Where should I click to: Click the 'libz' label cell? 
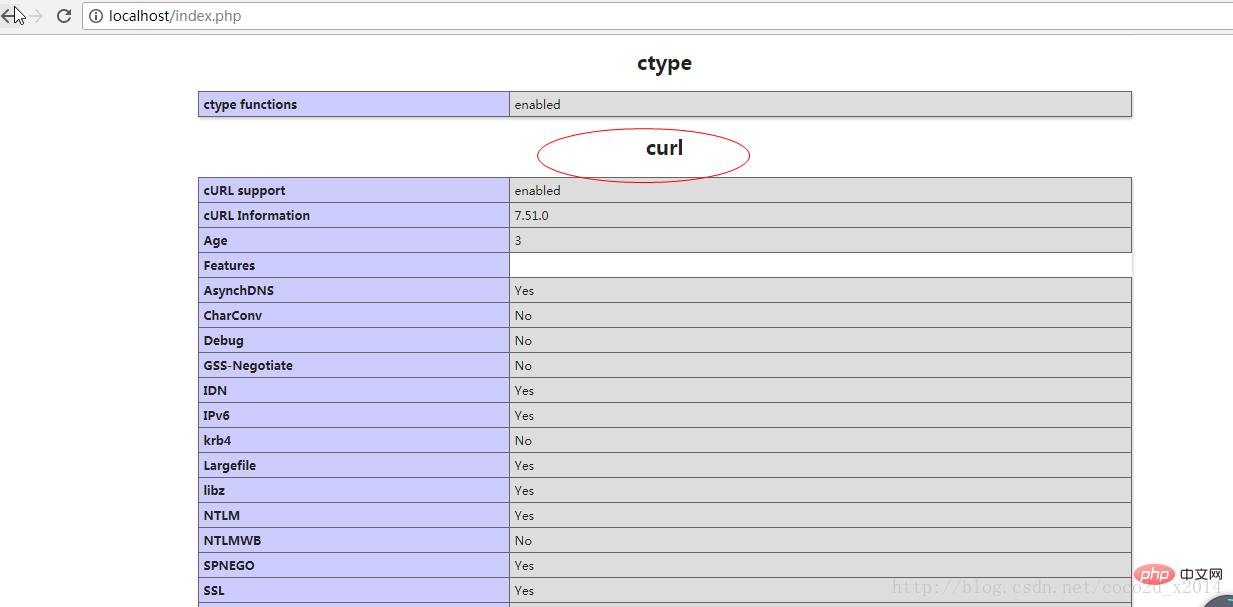pyautogui.click(x=354, y=490)
